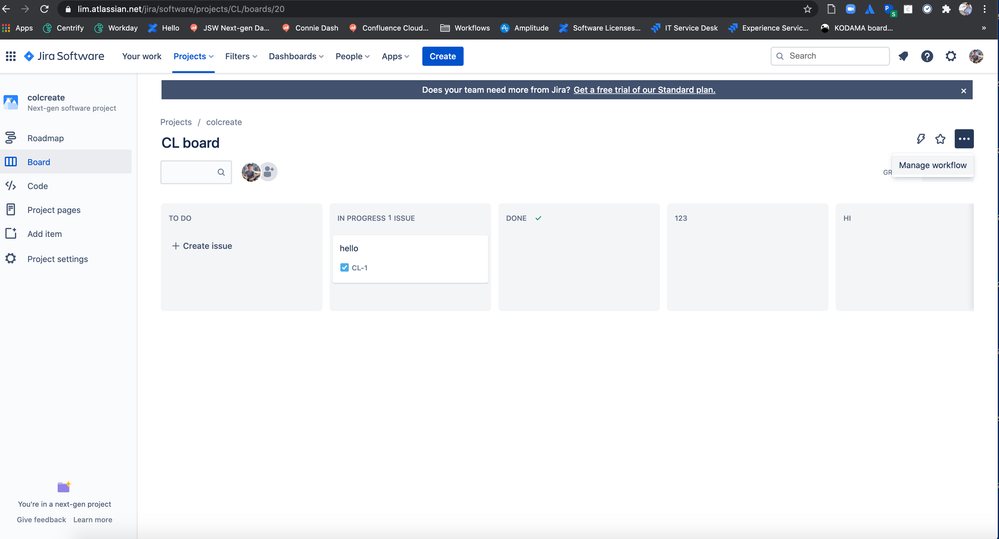
Task: Open Amplitude bookmark
Action: tap(524, 28)
